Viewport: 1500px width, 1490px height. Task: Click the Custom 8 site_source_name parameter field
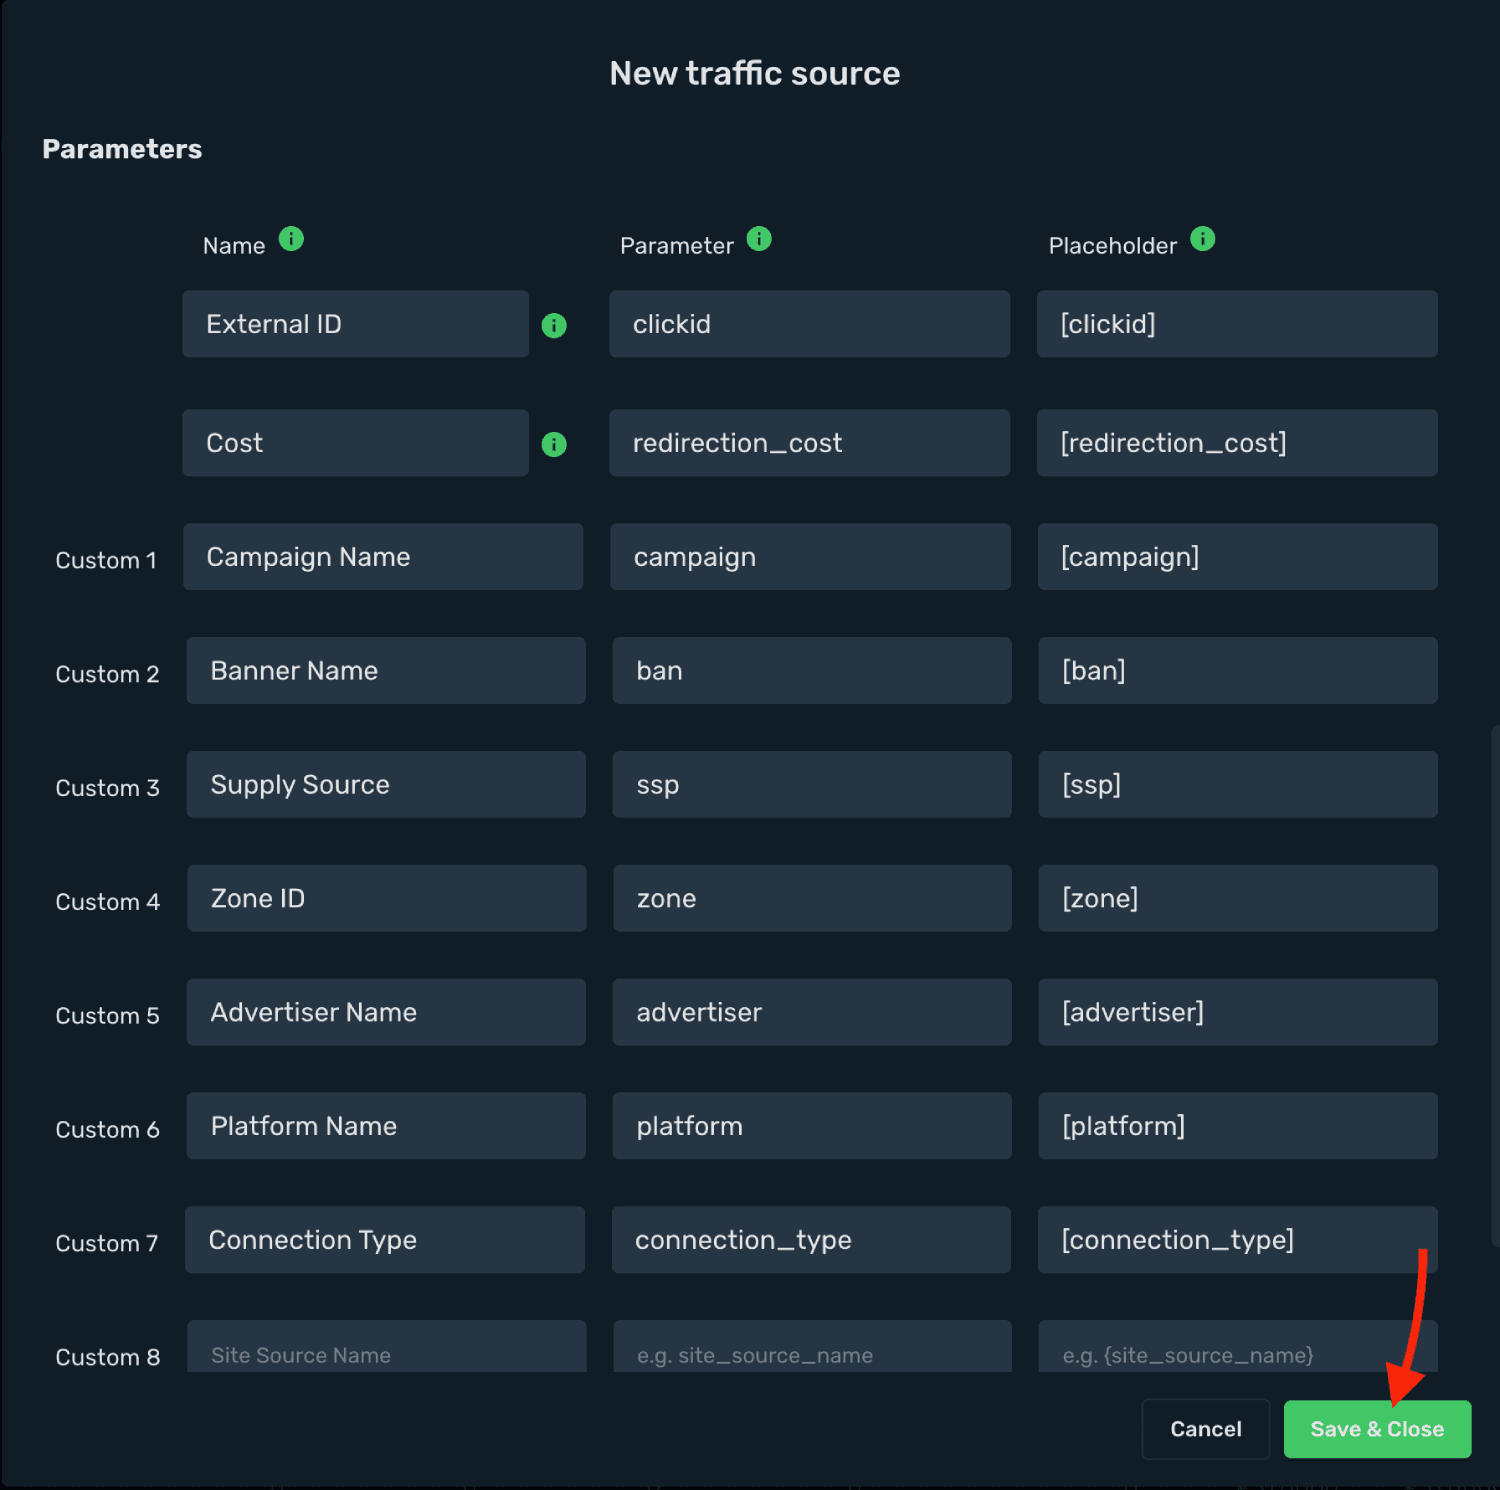[812, 1347]
